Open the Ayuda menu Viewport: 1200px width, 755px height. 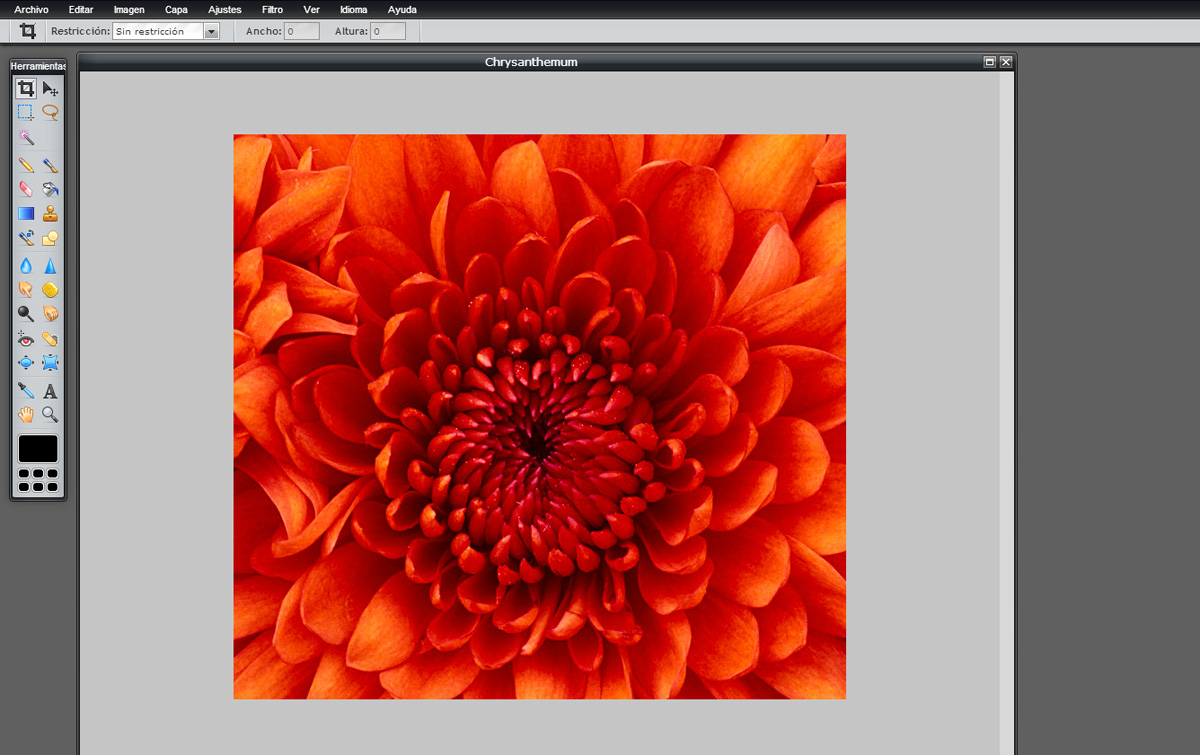click(402, 9)
